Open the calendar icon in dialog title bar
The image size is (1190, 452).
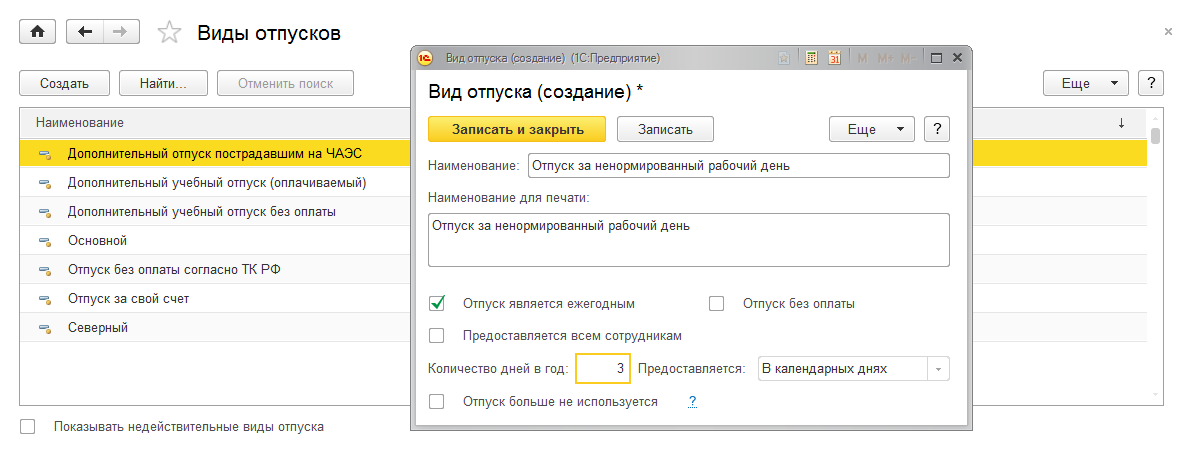coord(835,58)
